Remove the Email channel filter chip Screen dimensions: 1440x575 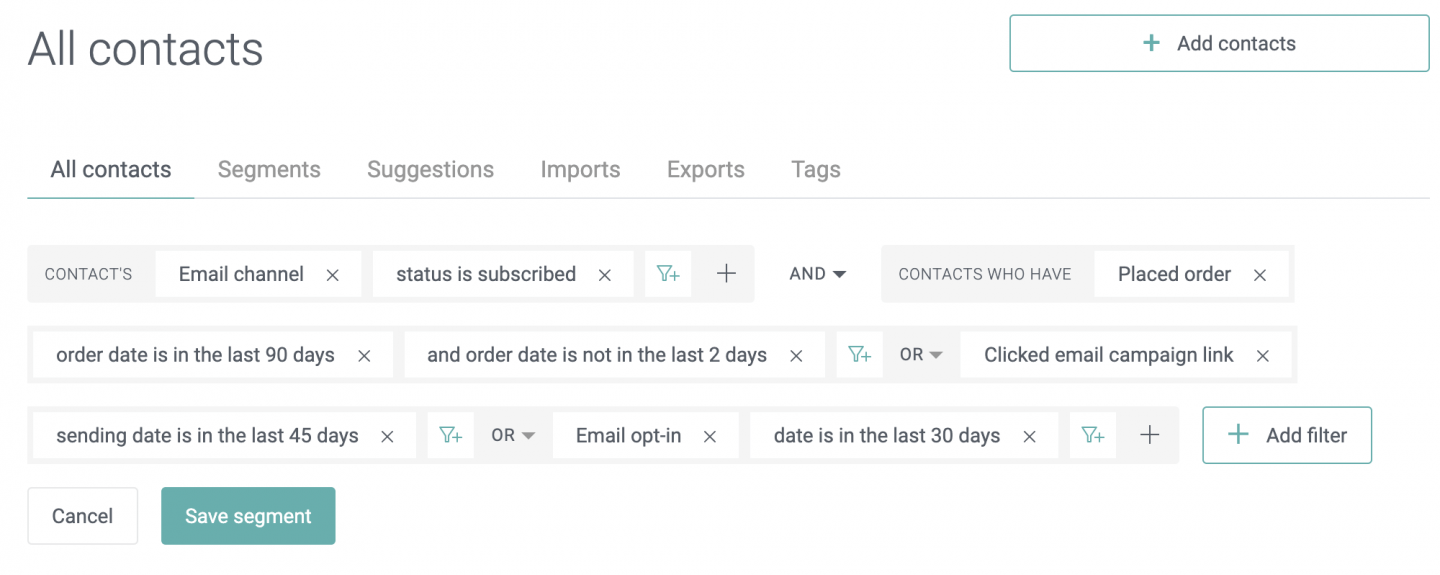(333, 275)
